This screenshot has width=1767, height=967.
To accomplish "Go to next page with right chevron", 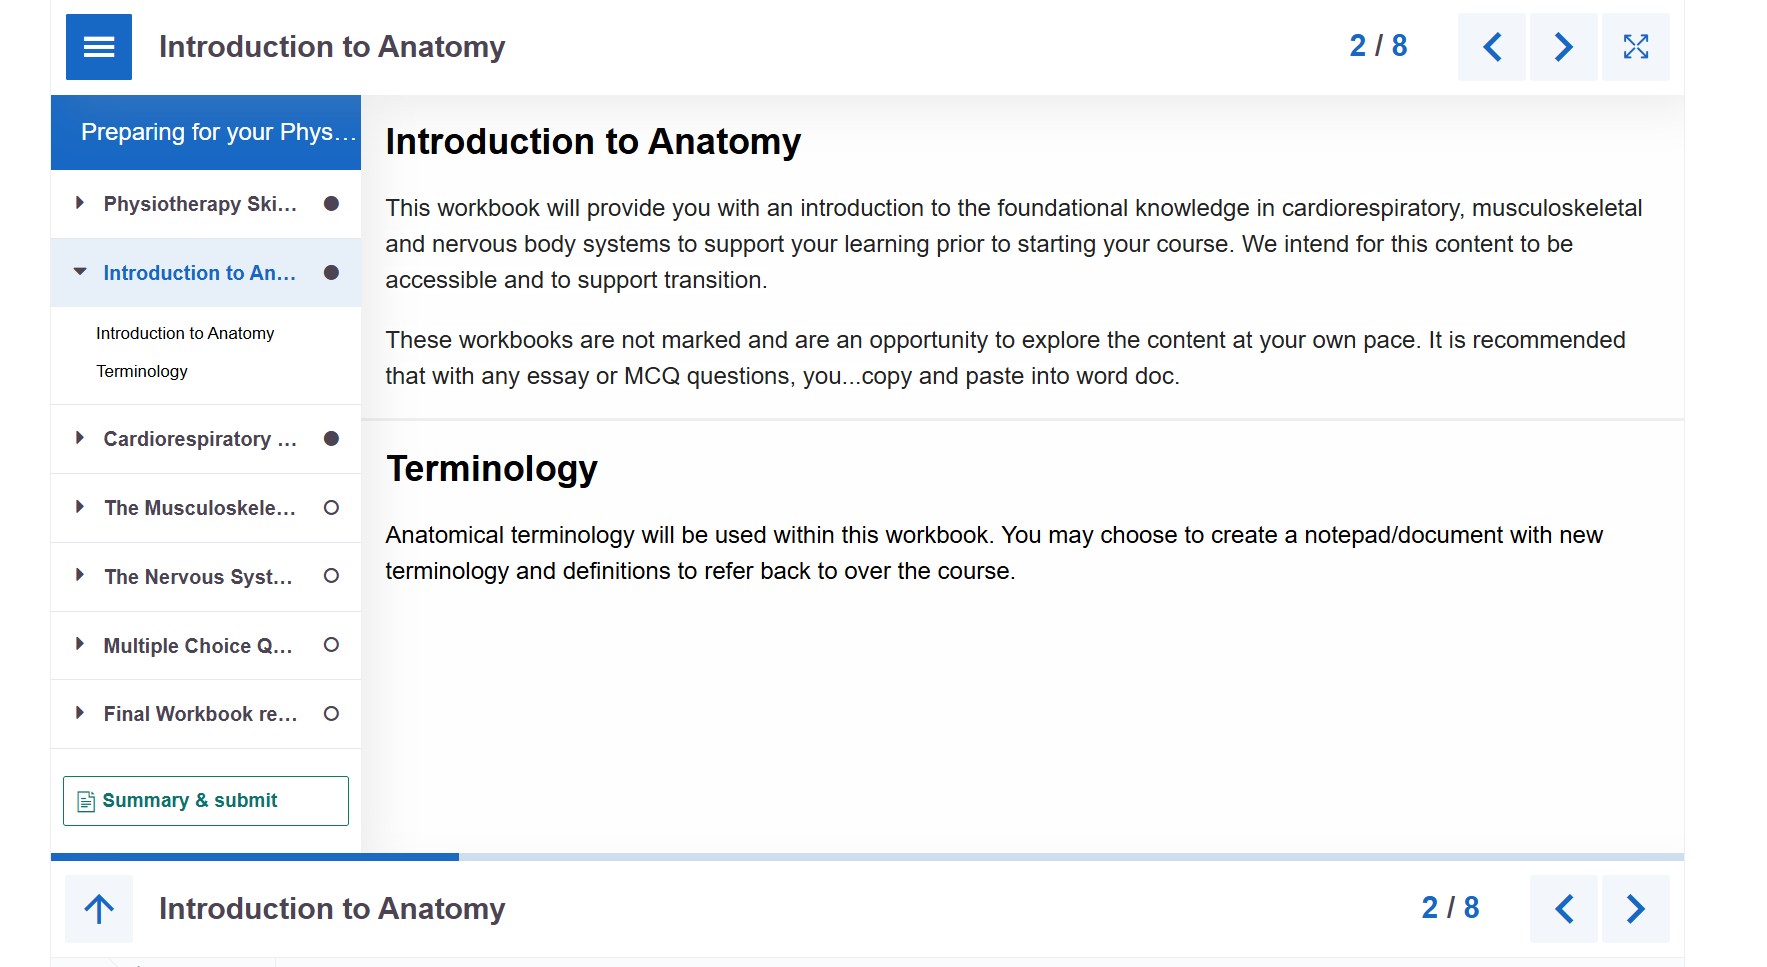I will 1563,46.
